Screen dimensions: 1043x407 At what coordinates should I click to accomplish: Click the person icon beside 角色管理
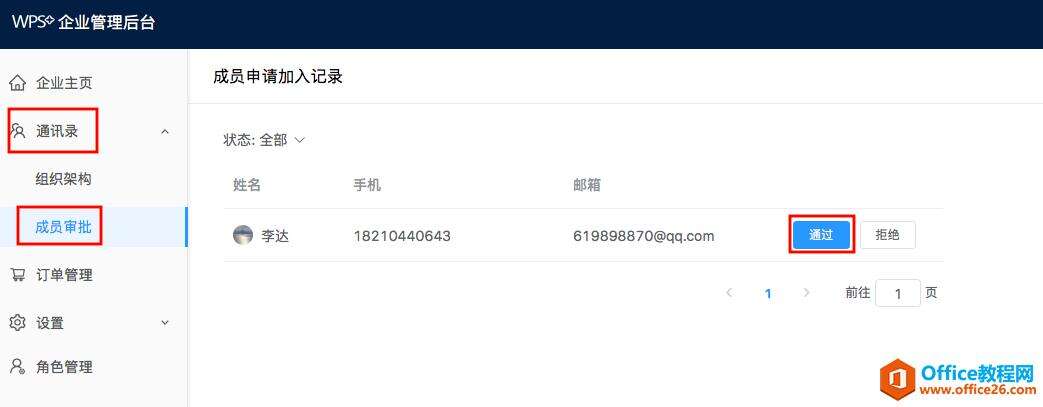pos(17,366)
